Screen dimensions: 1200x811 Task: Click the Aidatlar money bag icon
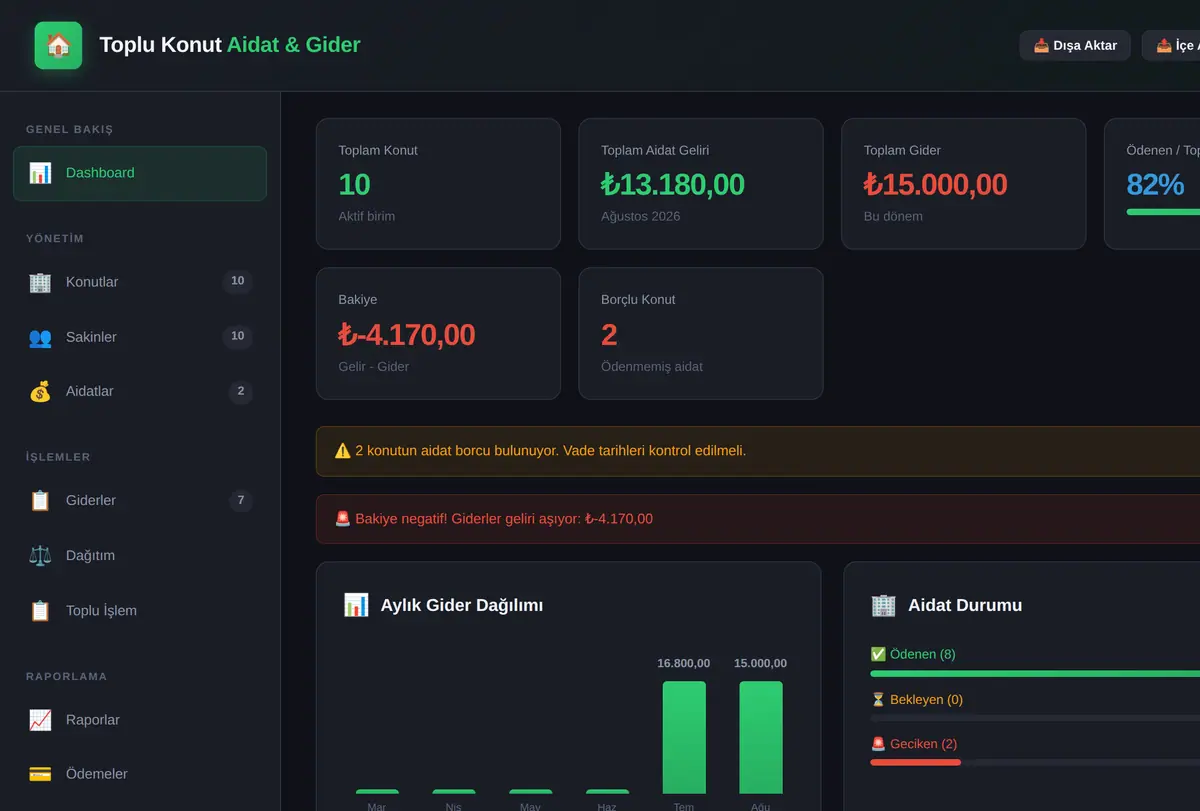point(40,391)
